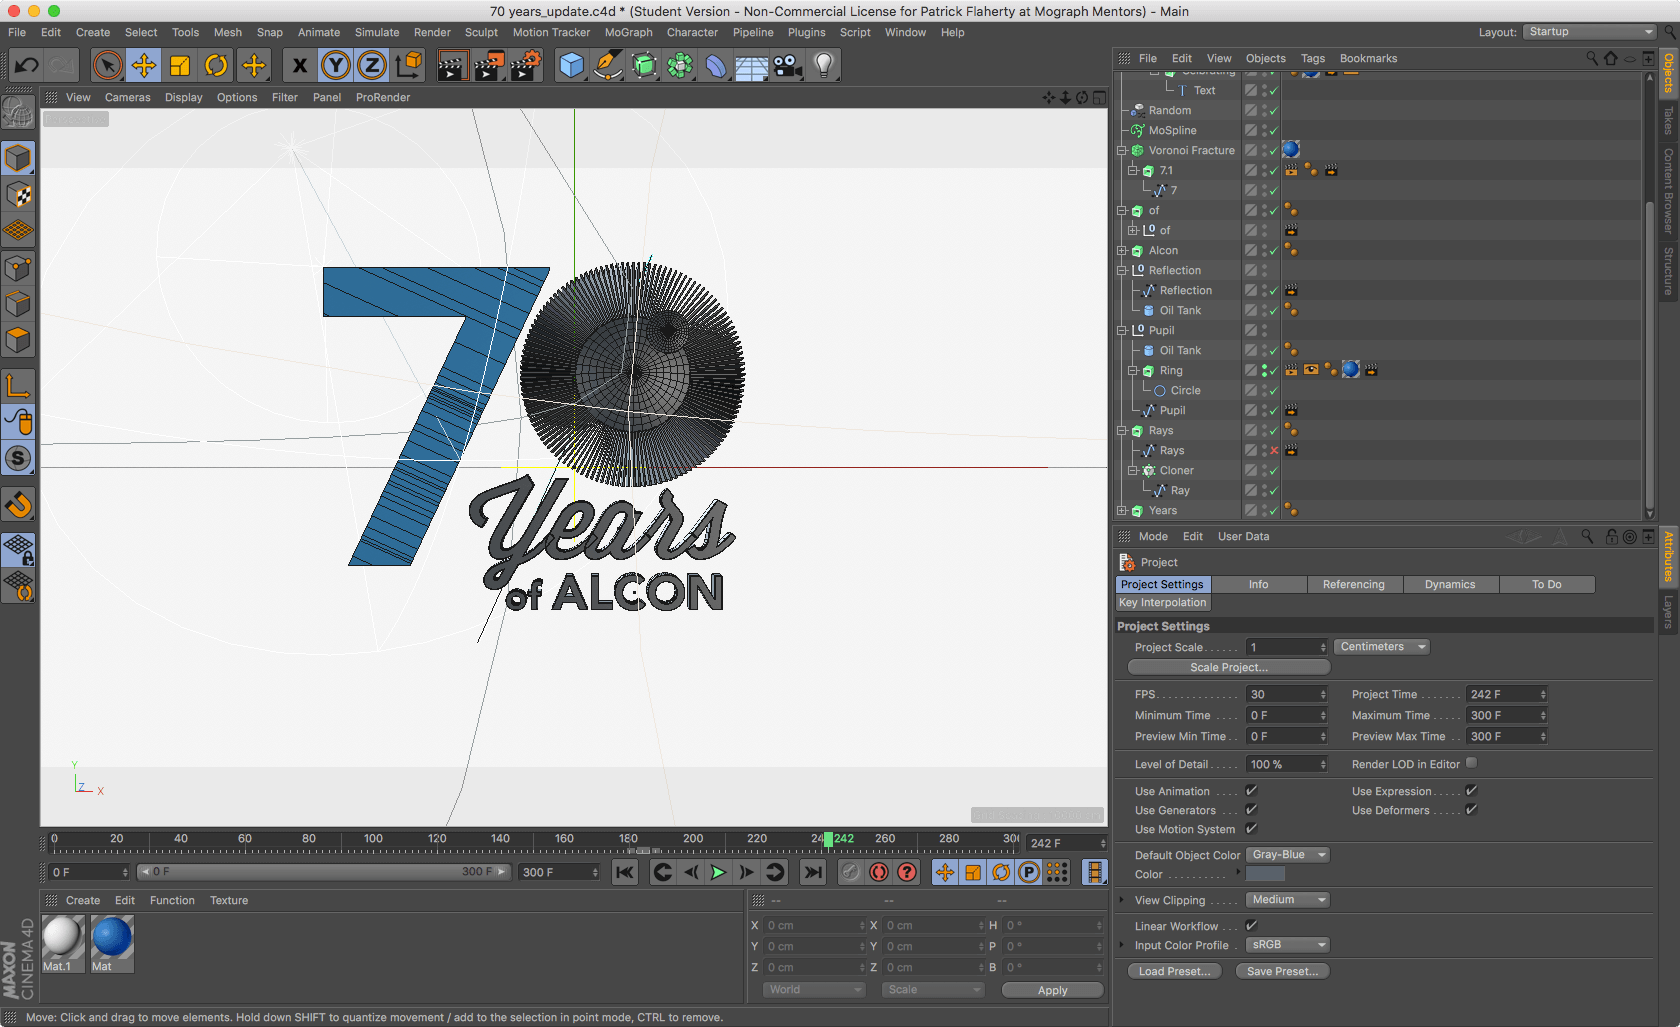Viewport: 1680px width, 1027px height.
Task: Click Render View clapperboard icon
Action: 452,66
